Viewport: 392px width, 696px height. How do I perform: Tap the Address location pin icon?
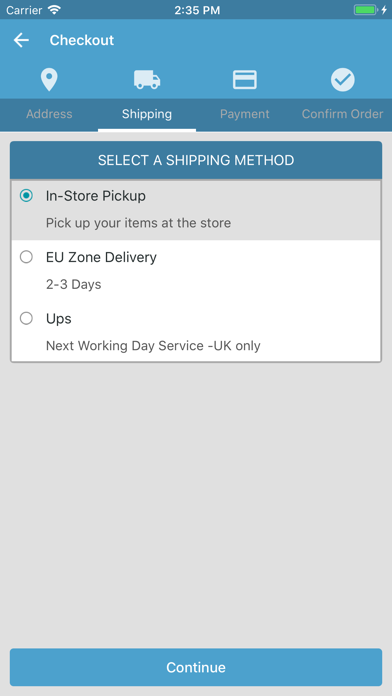tap(49, 80)
